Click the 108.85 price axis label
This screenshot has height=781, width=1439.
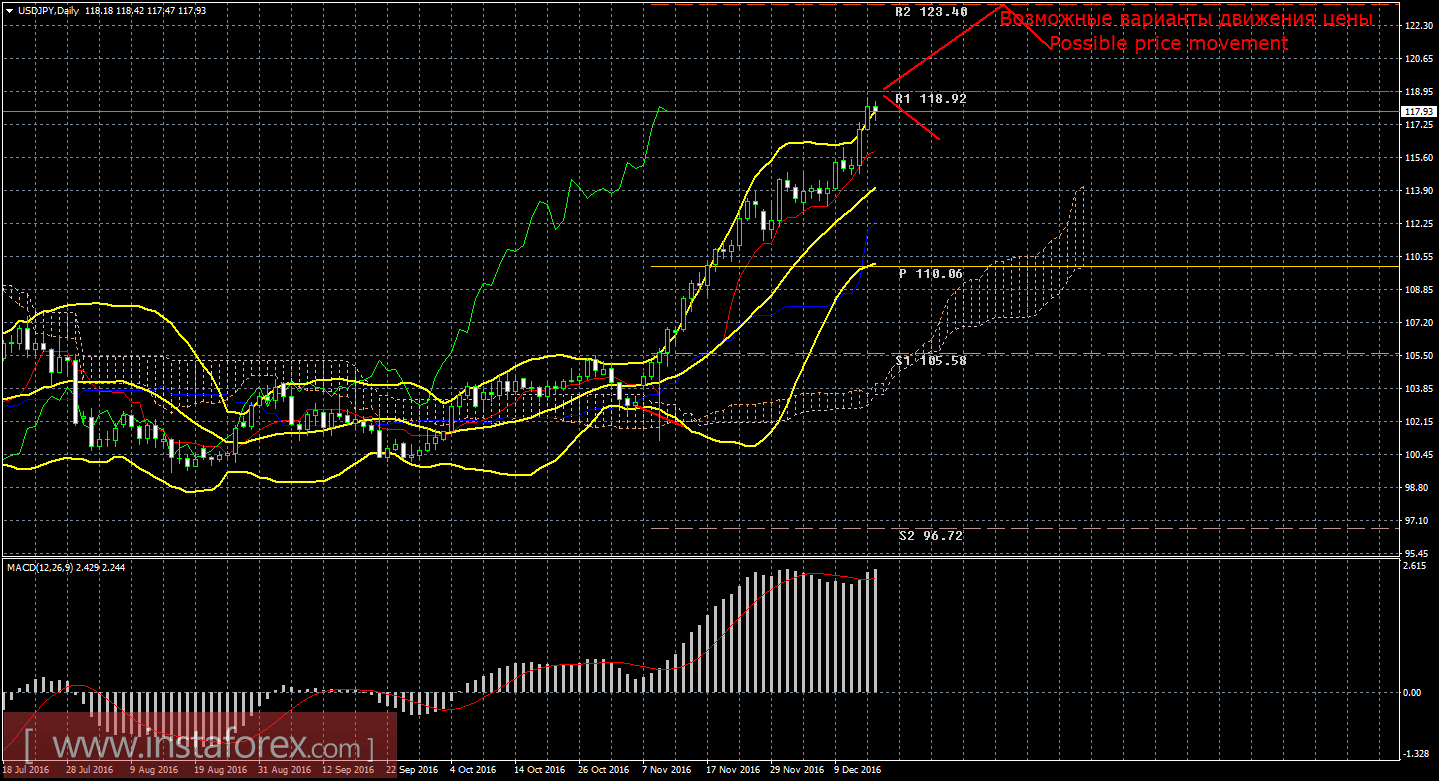tap(1419, 290)
